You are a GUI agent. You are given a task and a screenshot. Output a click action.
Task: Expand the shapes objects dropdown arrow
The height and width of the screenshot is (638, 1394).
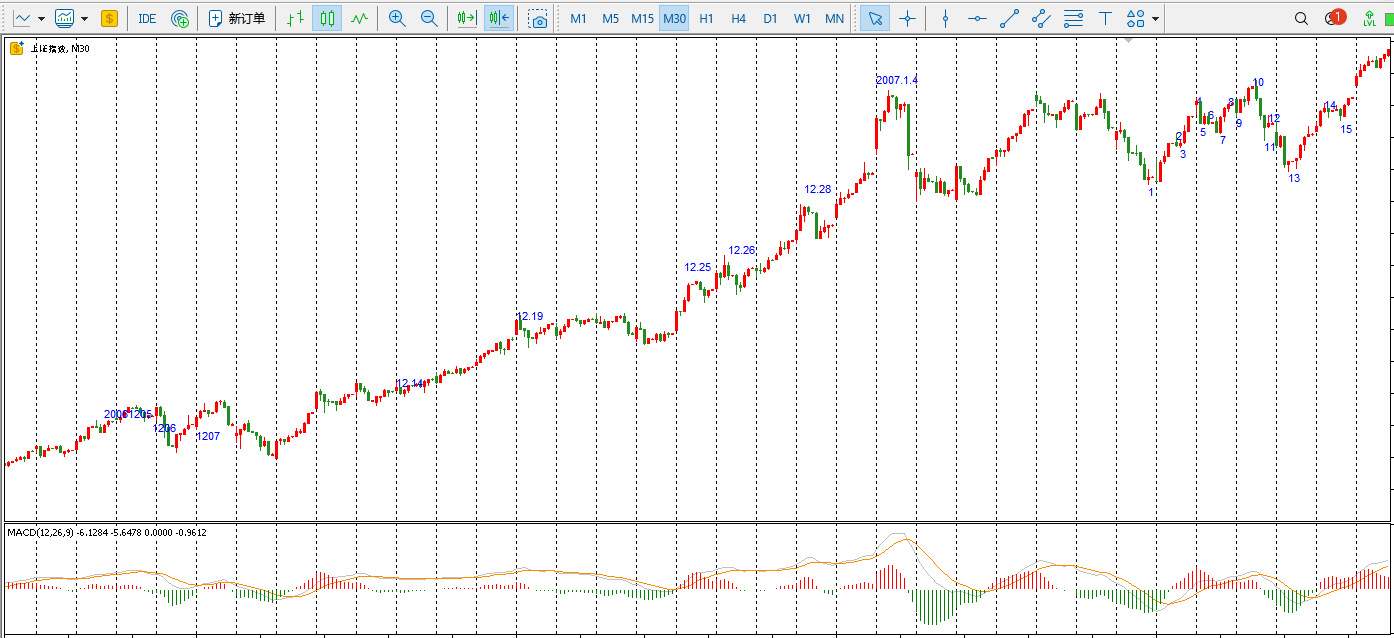coord(1156,18)
